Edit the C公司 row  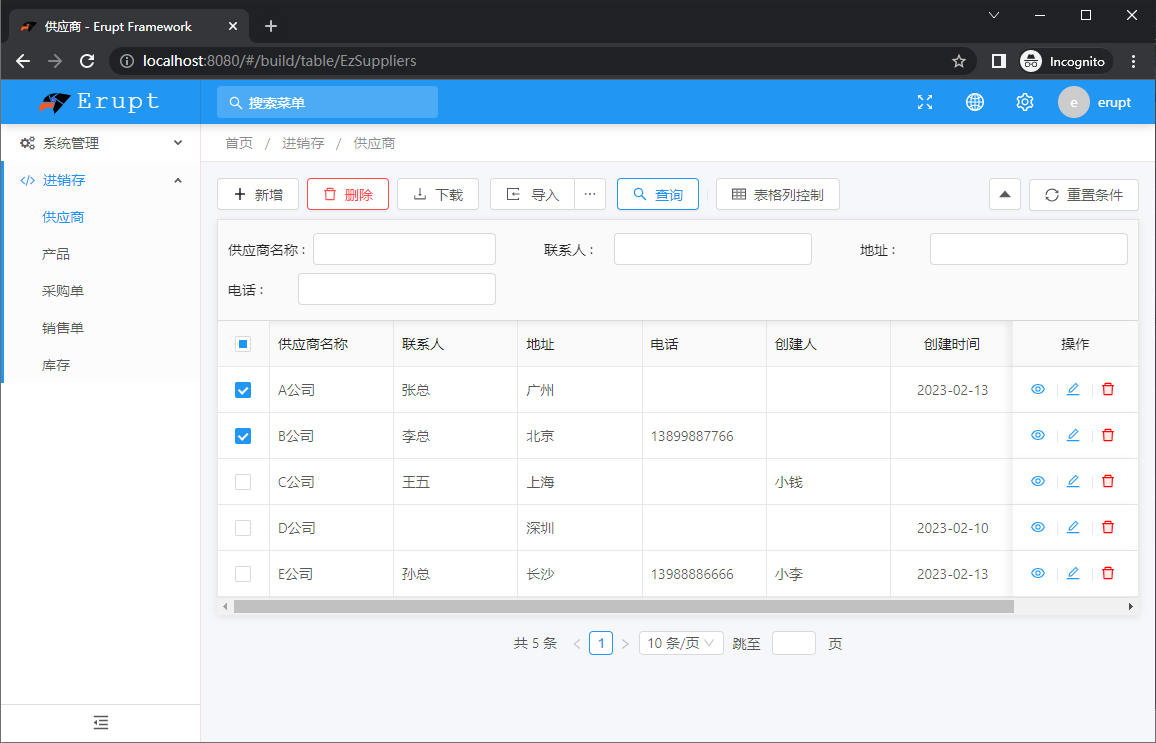pyautogui.click(x=1073, y=481)
